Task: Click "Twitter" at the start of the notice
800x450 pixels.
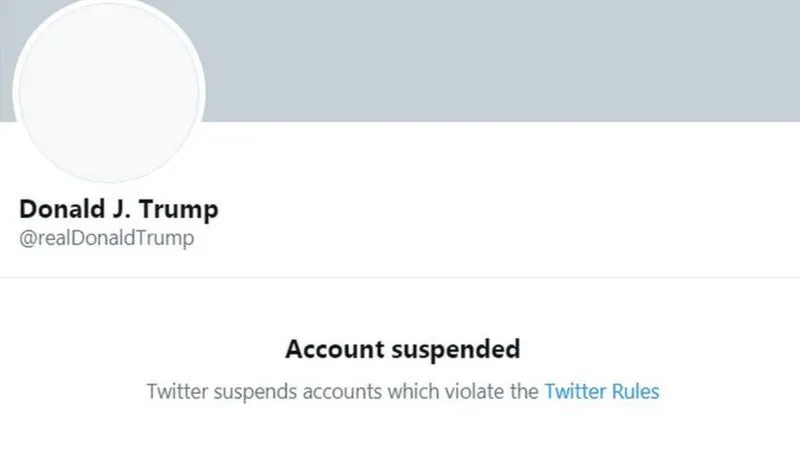Action: coord(175,390)
